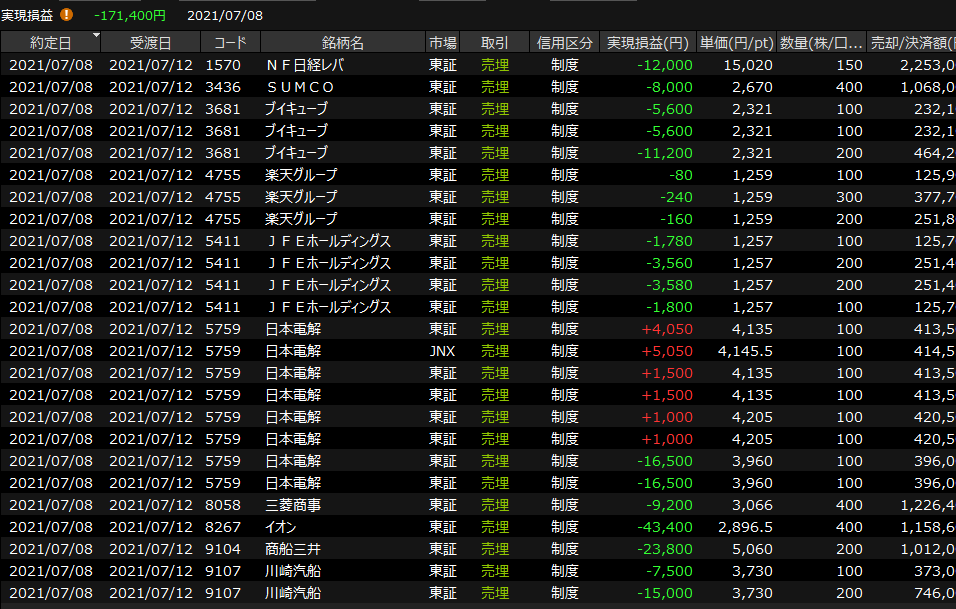Click the orange info icon beside 実現損益
The image size is (956, 609).
(x=67, y=15)
